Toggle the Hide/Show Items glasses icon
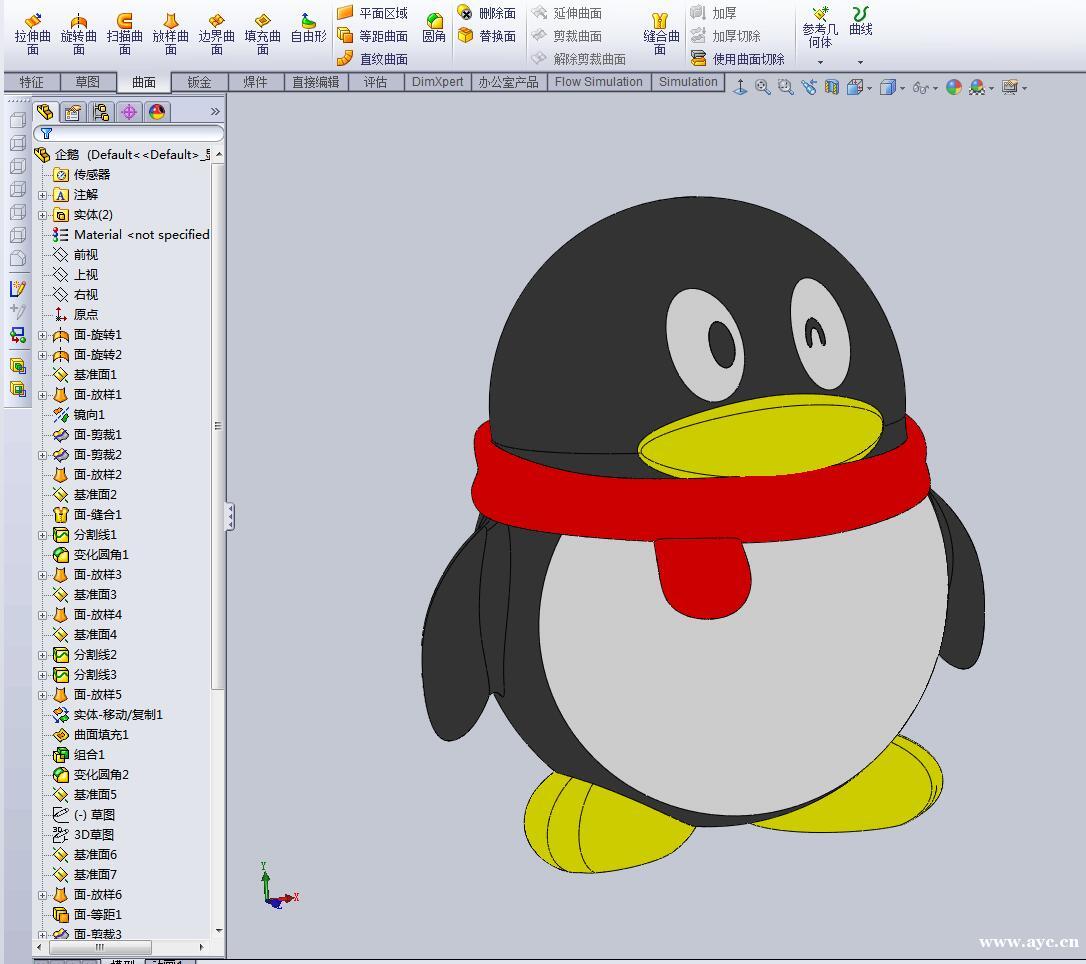 click(920, 88)
